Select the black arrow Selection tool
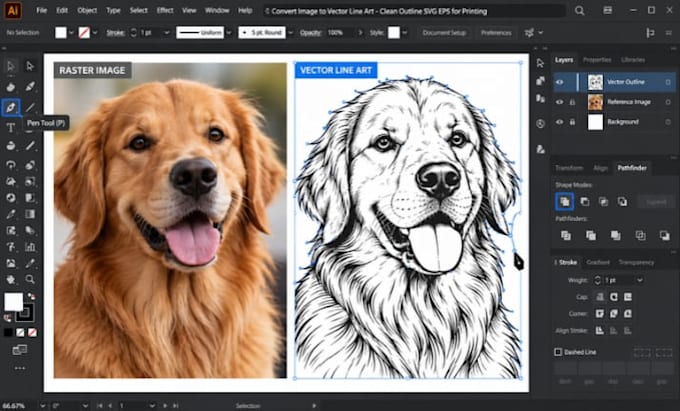 click(11, 66)
